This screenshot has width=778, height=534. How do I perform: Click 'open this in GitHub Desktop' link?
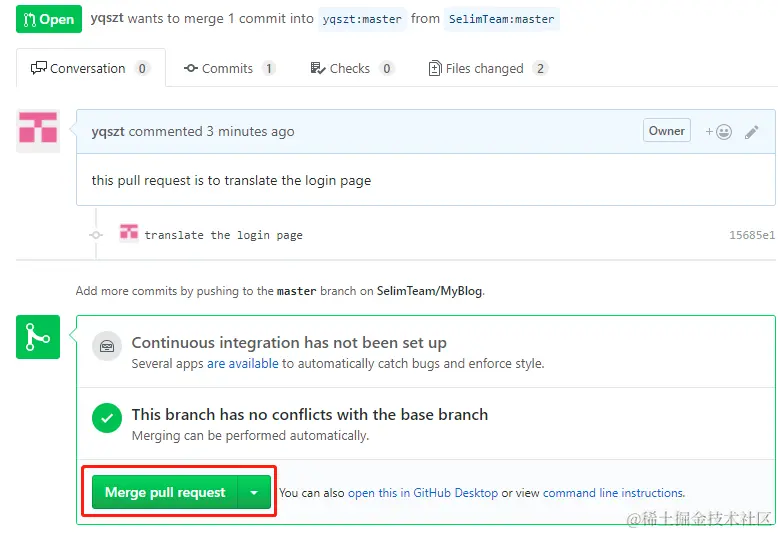pyautogui.click(x=423, y=493)
